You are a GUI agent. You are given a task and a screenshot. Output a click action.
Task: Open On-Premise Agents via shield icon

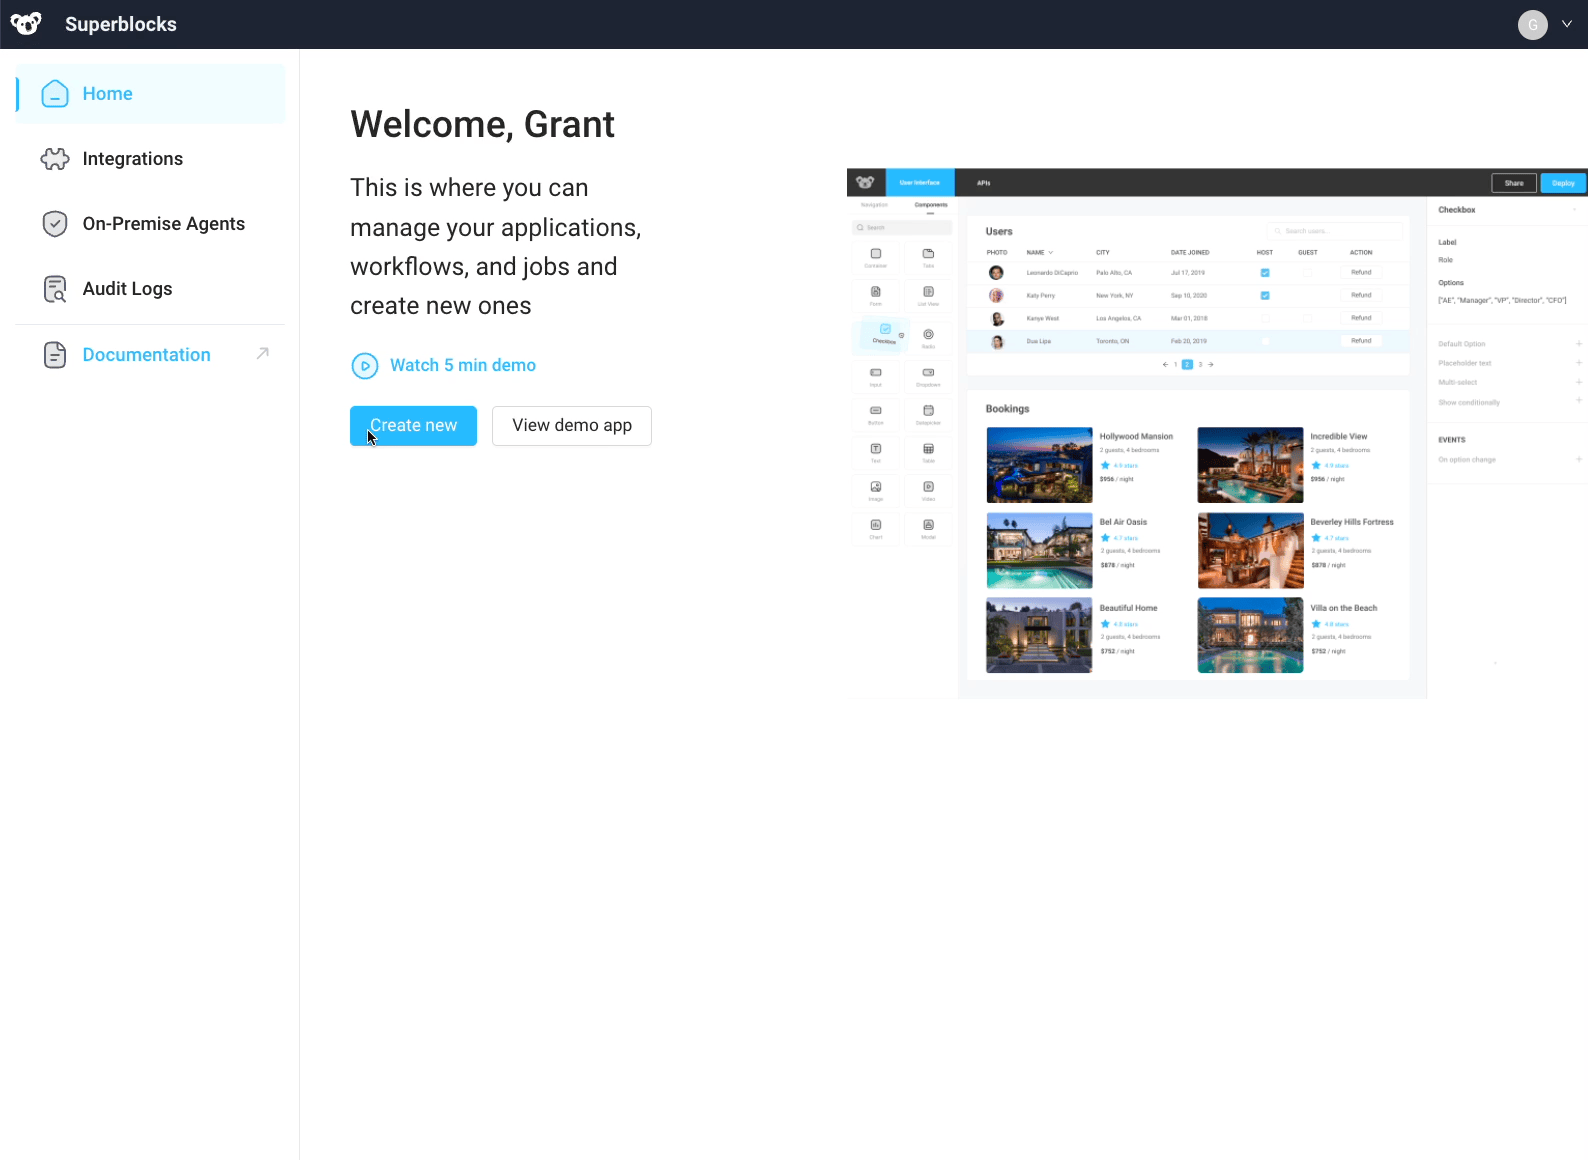(x=55, y=224)
